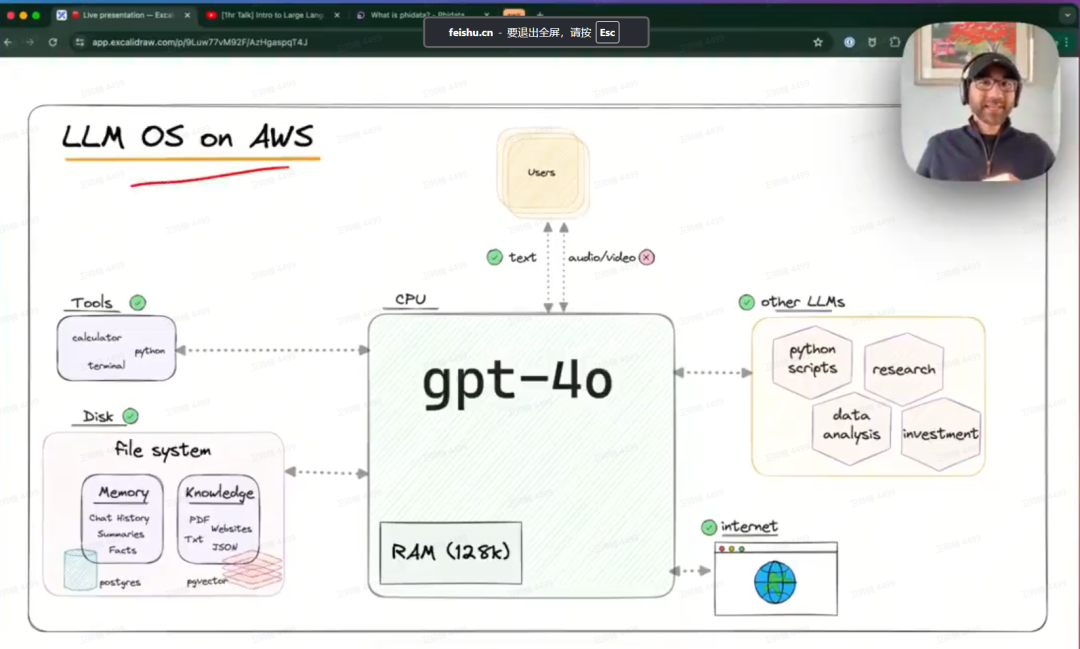Select the small orange fourth browser tab
This screenshot has width=1080, height=649.
pos(514,12)
